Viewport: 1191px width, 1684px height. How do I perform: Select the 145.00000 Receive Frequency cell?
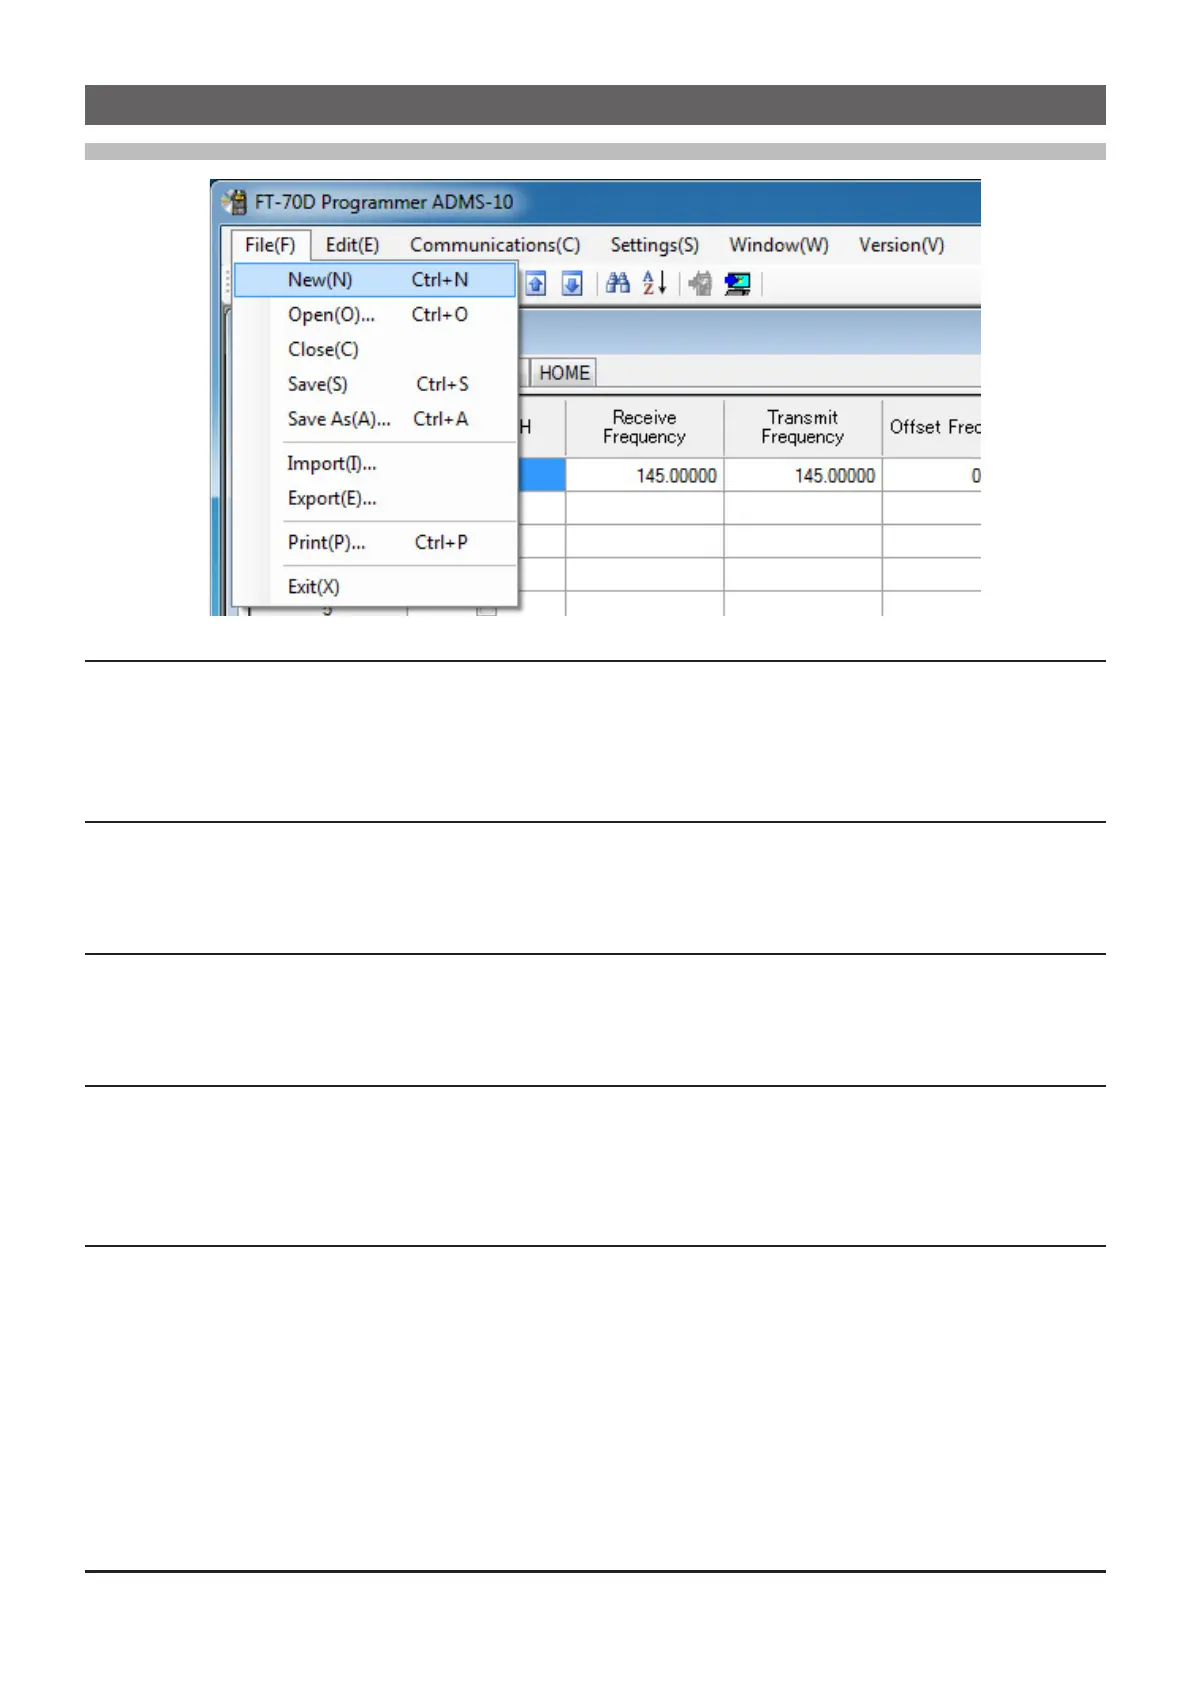[645, 476]
